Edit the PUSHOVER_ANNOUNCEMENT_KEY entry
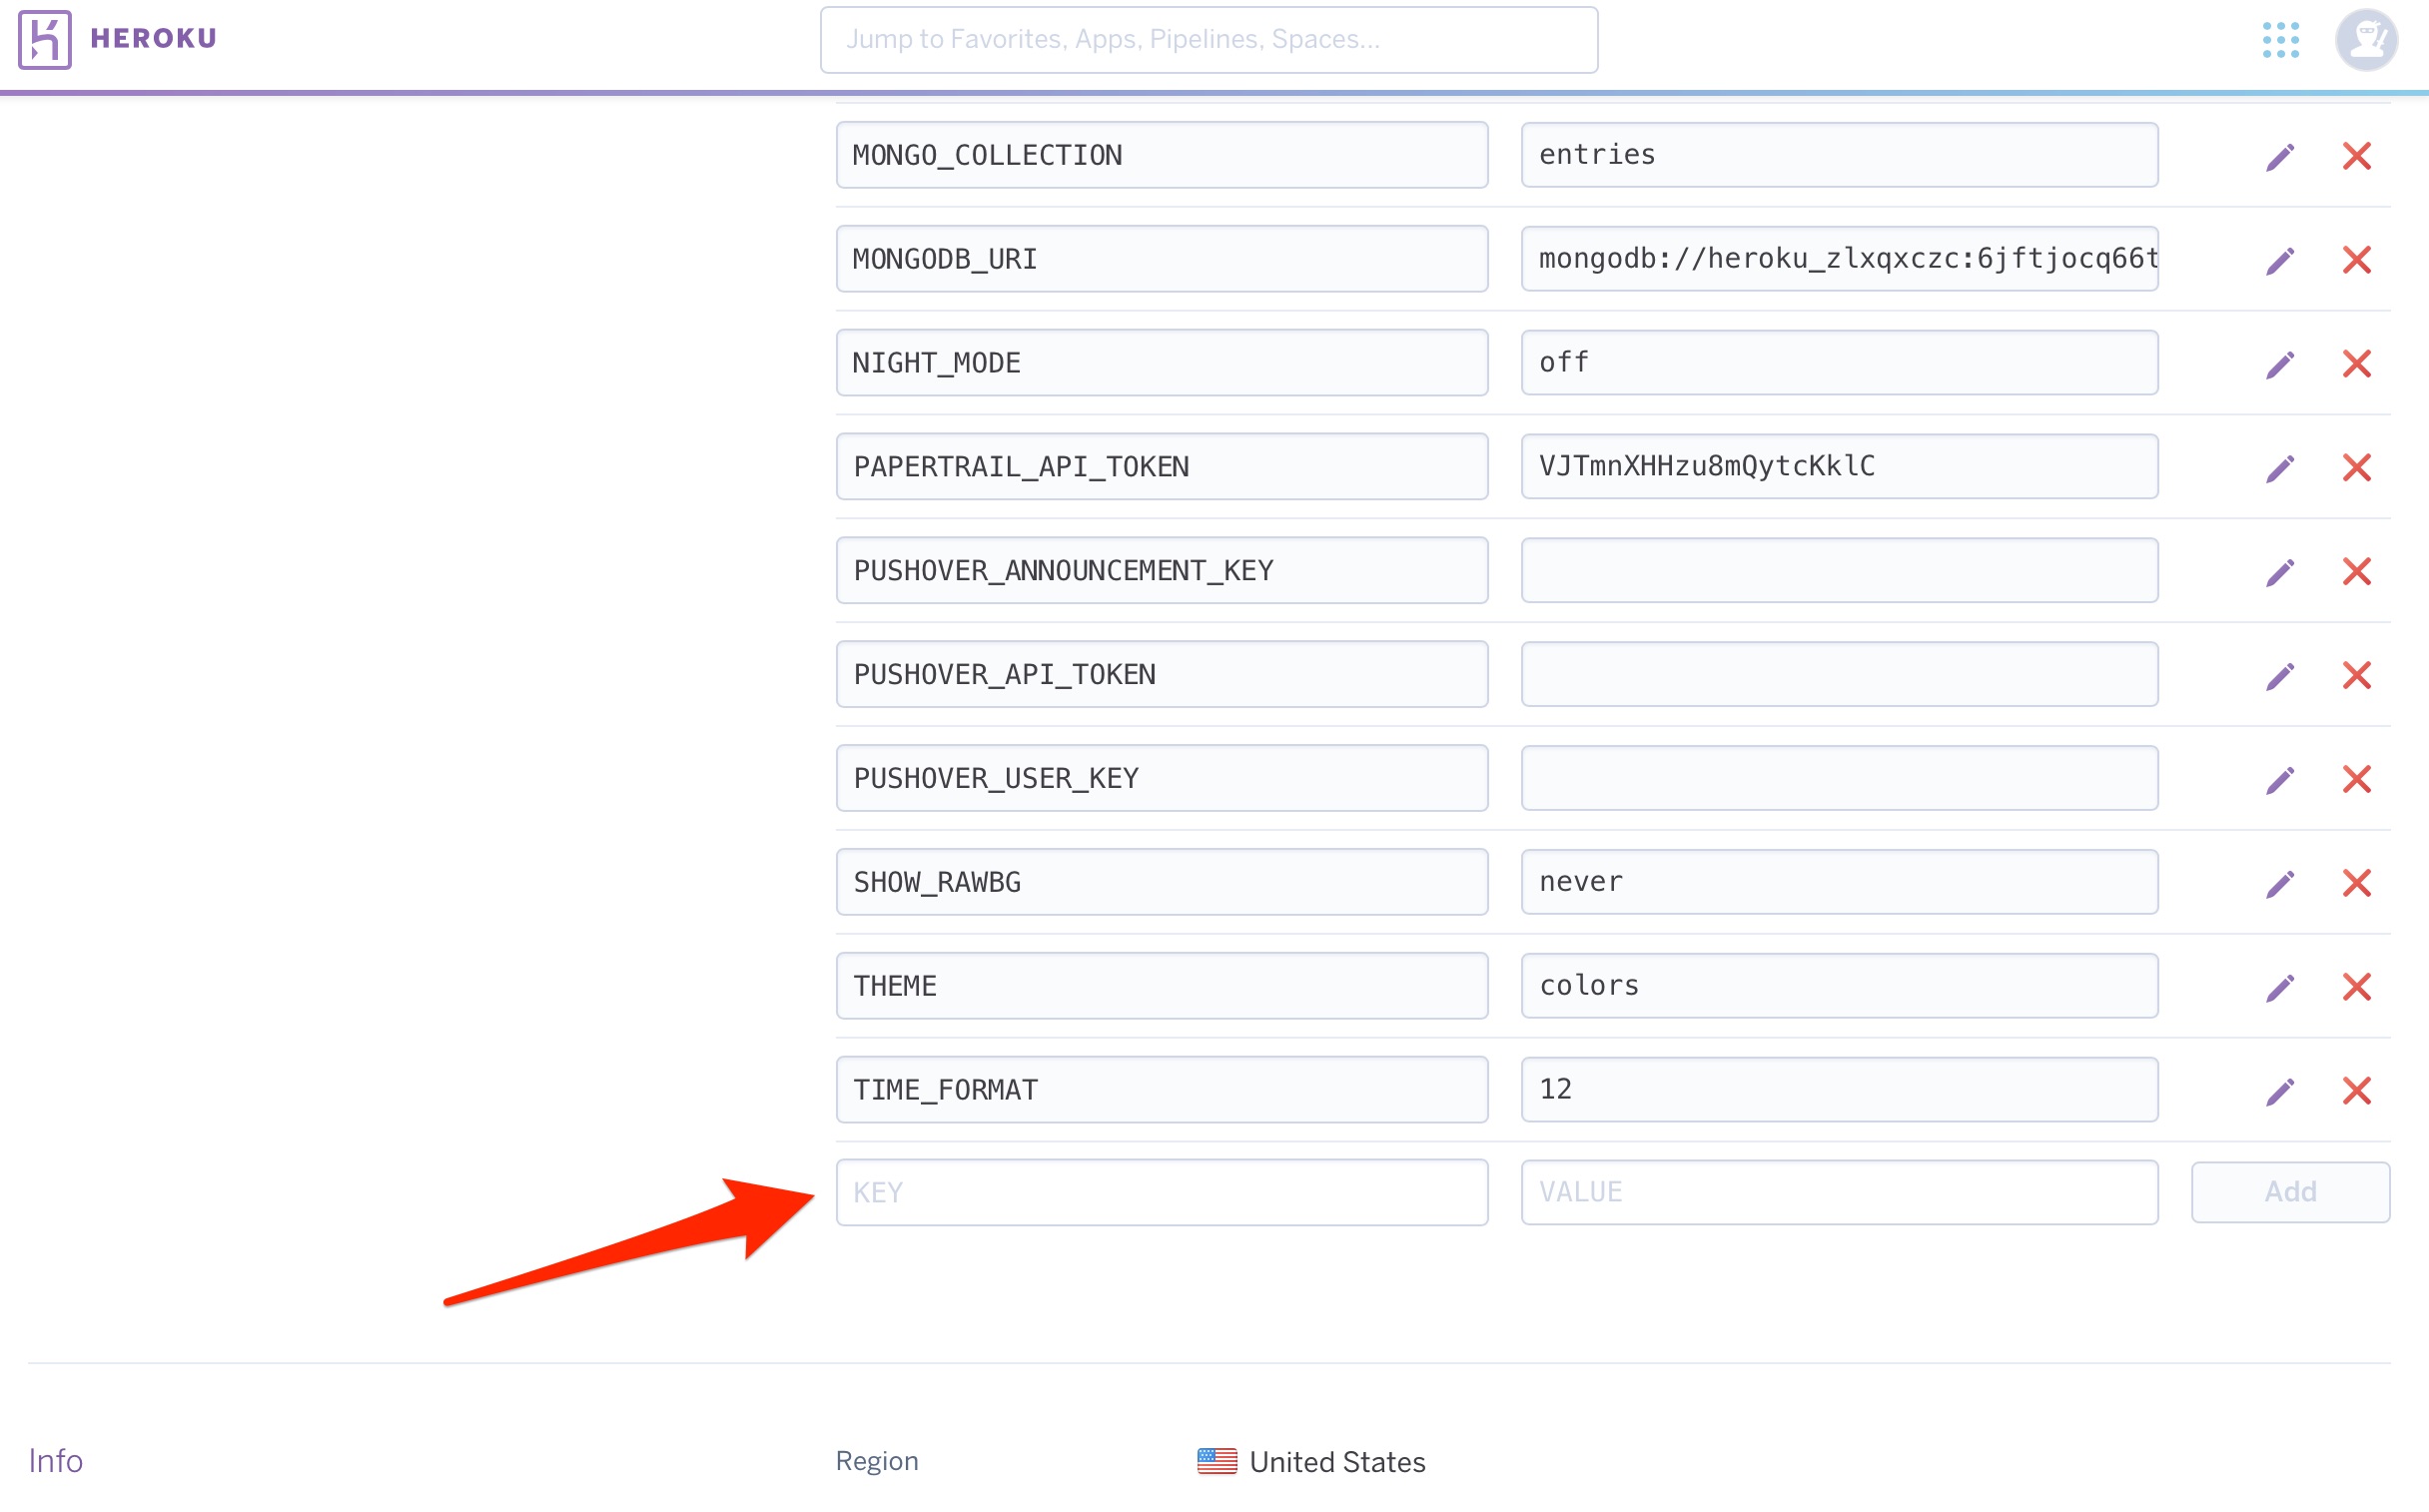Screen dimensions: 2429x1512 click(2279, 572)
